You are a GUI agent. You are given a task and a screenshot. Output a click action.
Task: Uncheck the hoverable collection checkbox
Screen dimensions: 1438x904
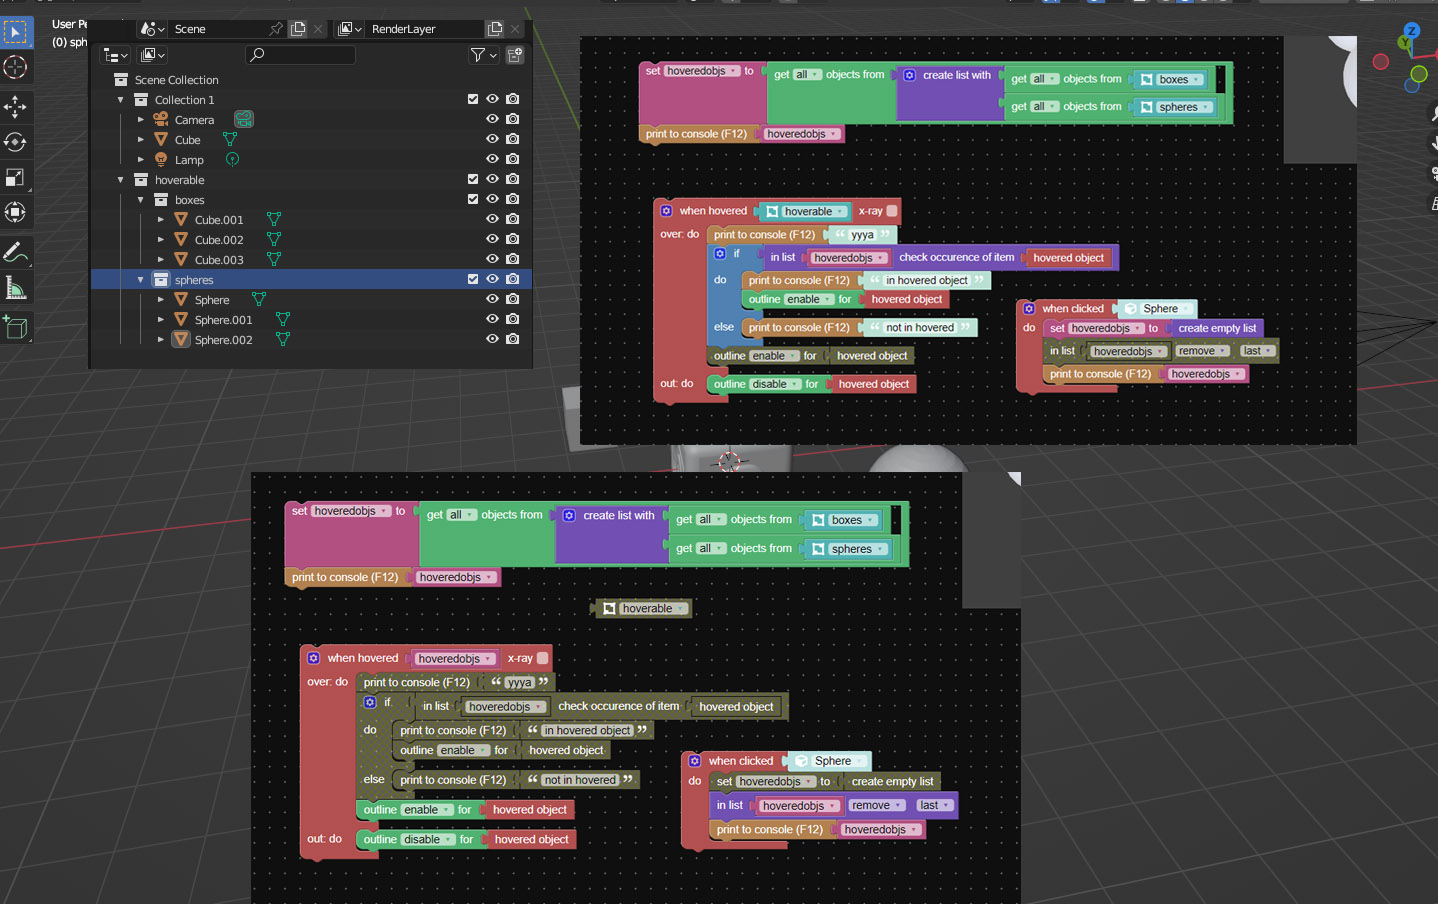473,179
